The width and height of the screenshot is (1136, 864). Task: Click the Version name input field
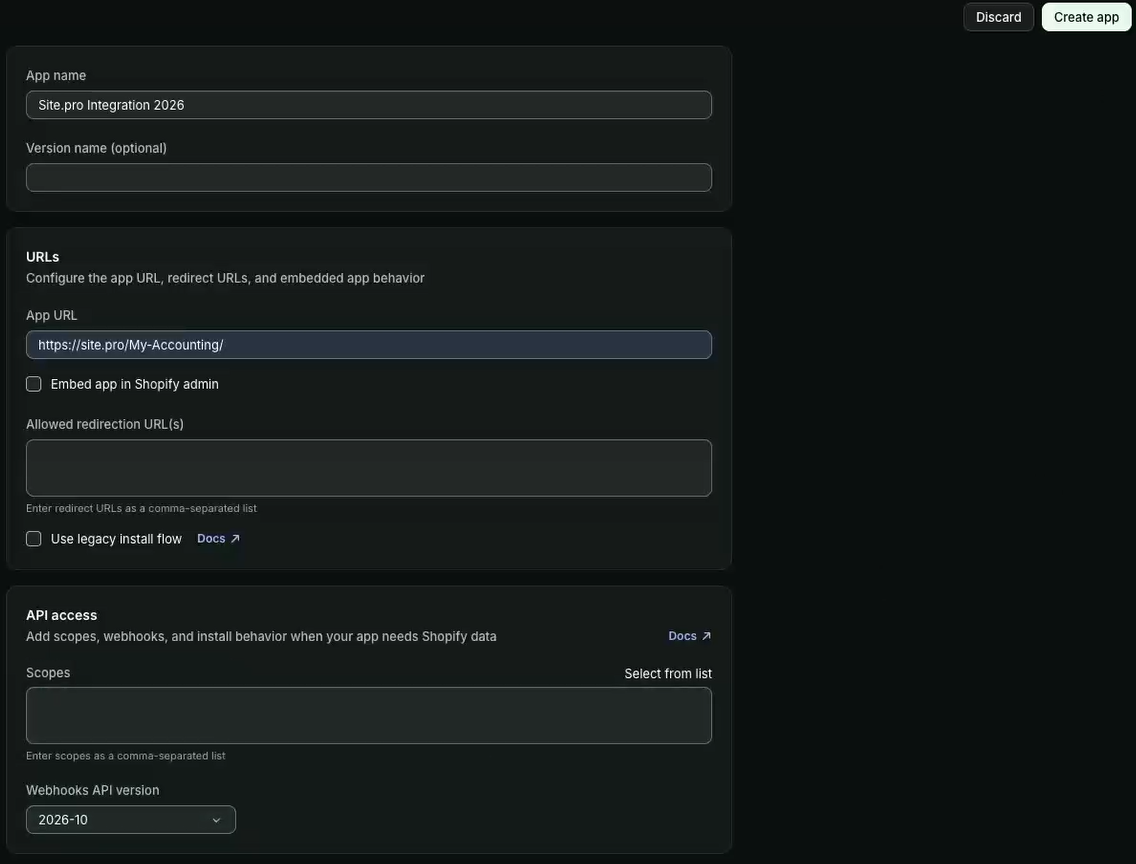tap(369, 177)
